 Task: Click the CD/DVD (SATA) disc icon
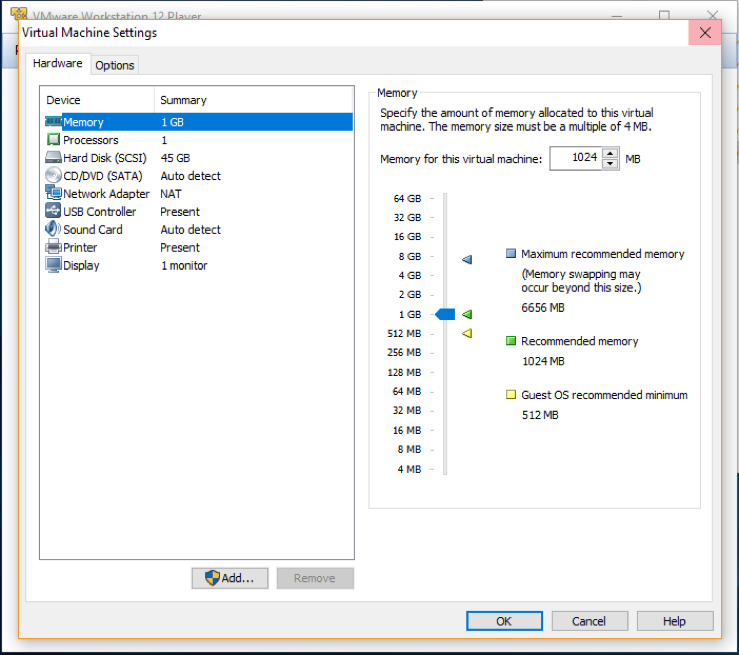click(53, 176)
